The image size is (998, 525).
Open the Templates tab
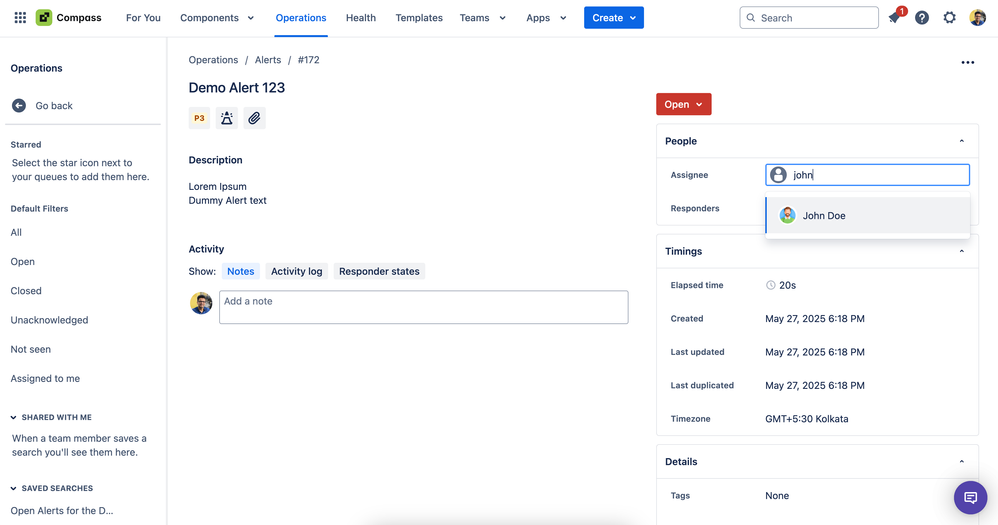point(419,18)
